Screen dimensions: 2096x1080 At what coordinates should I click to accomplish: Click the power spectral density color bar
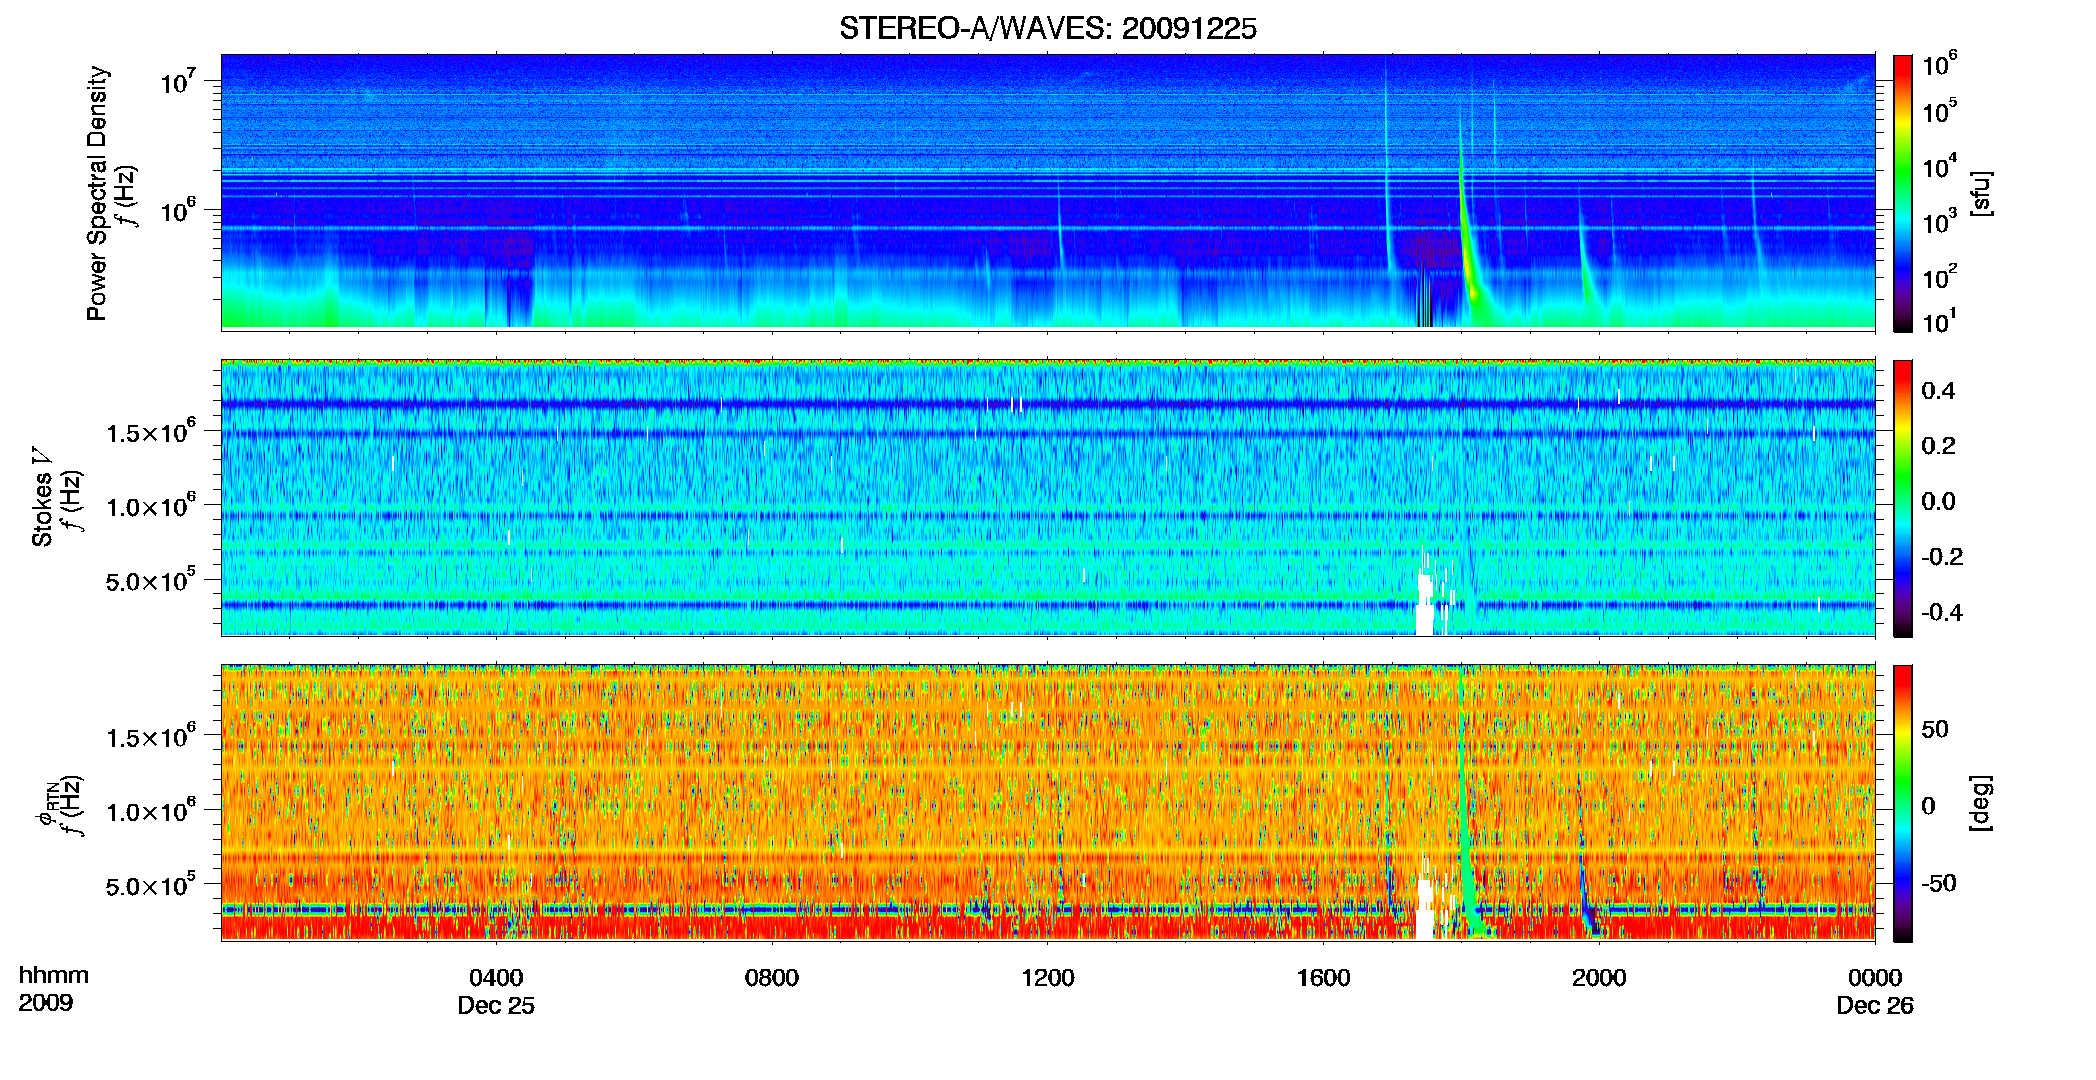tap(1902, 192)
